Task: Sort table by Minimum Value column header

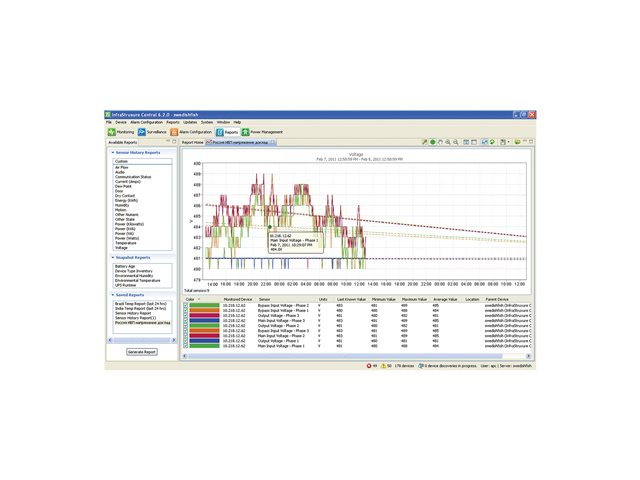Action: 383,298
